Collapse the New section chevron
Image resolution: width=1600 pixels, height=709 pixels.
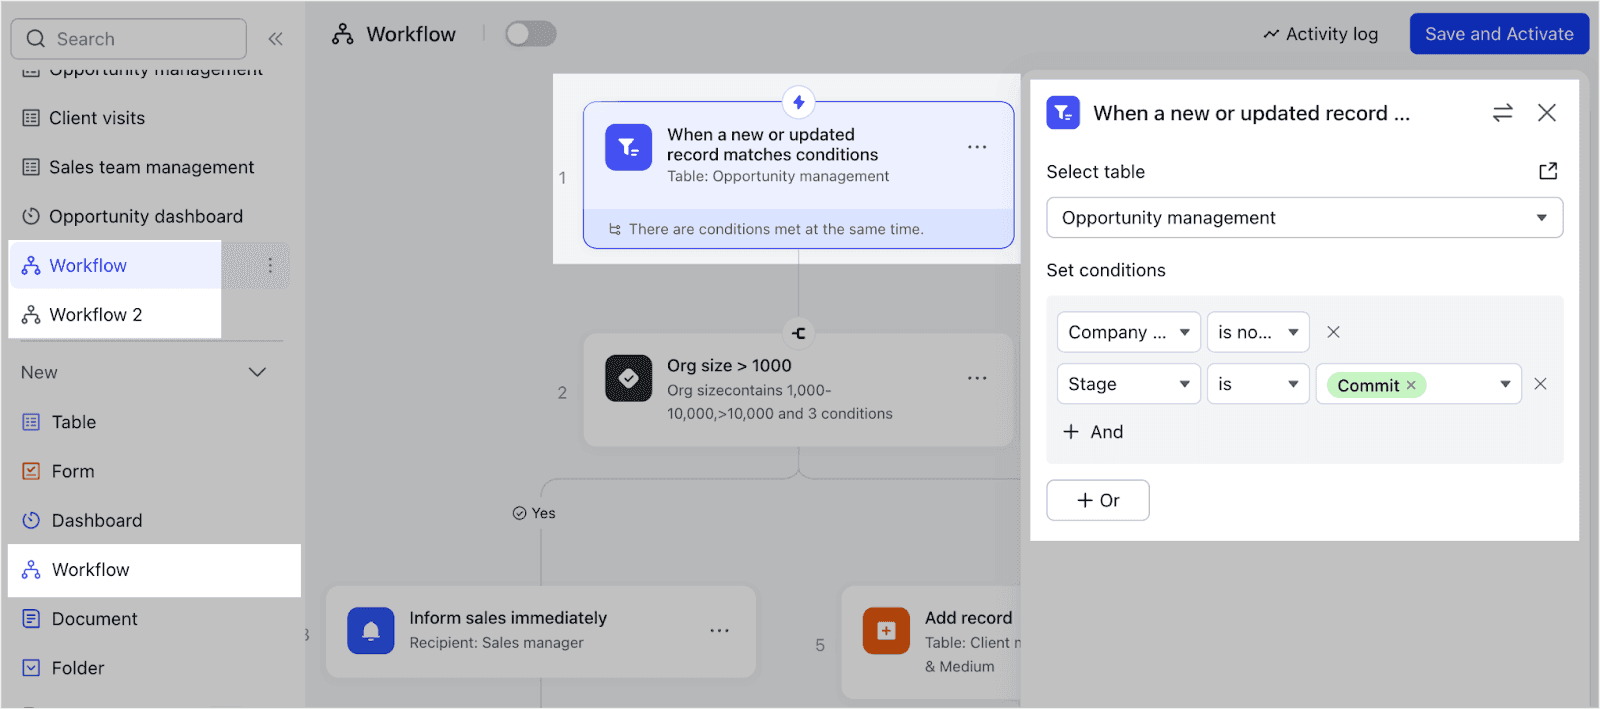tap(257, 372)
